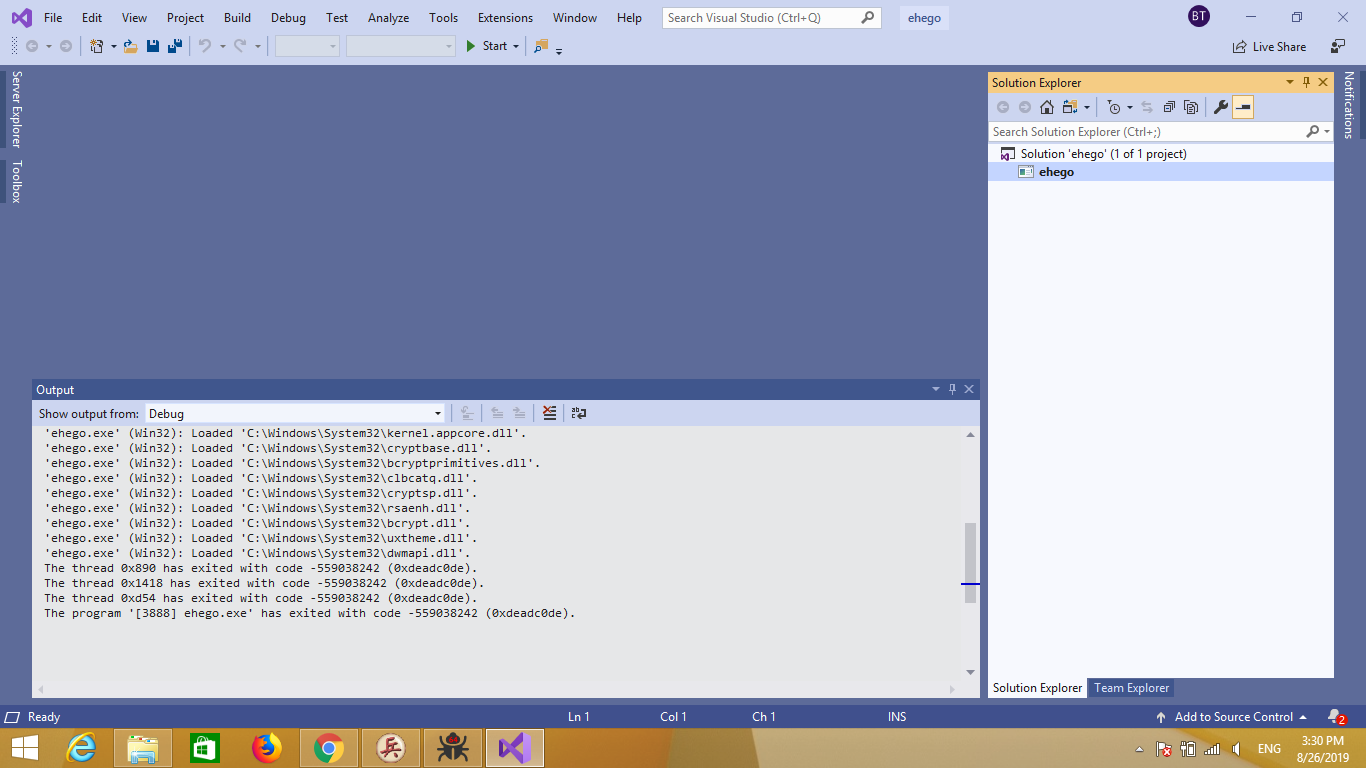Click the Find in Files toolbar icon
1366x768 pixels.
[x=541, y=46]
